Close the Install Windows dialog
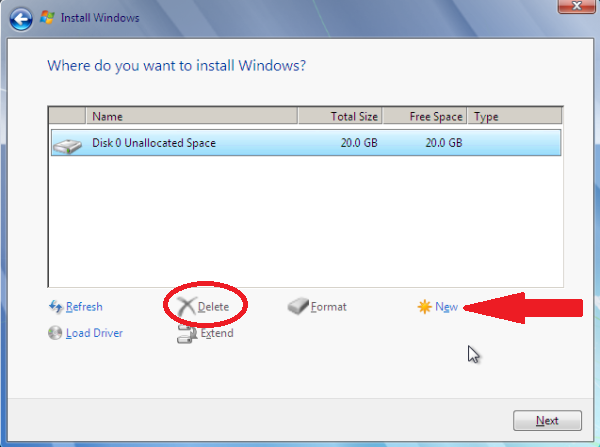The image size is (600, 447). 577,6
